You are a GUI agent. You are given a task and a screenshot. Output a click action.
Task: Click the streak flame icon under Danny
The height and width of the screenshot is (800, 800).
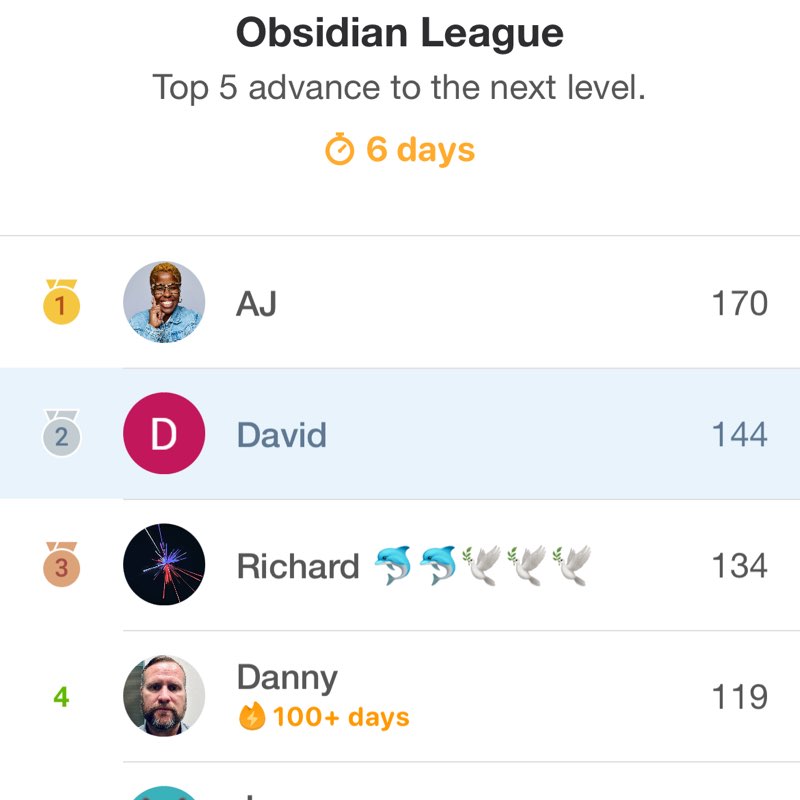pyautogui.click(x=252, y=717)
